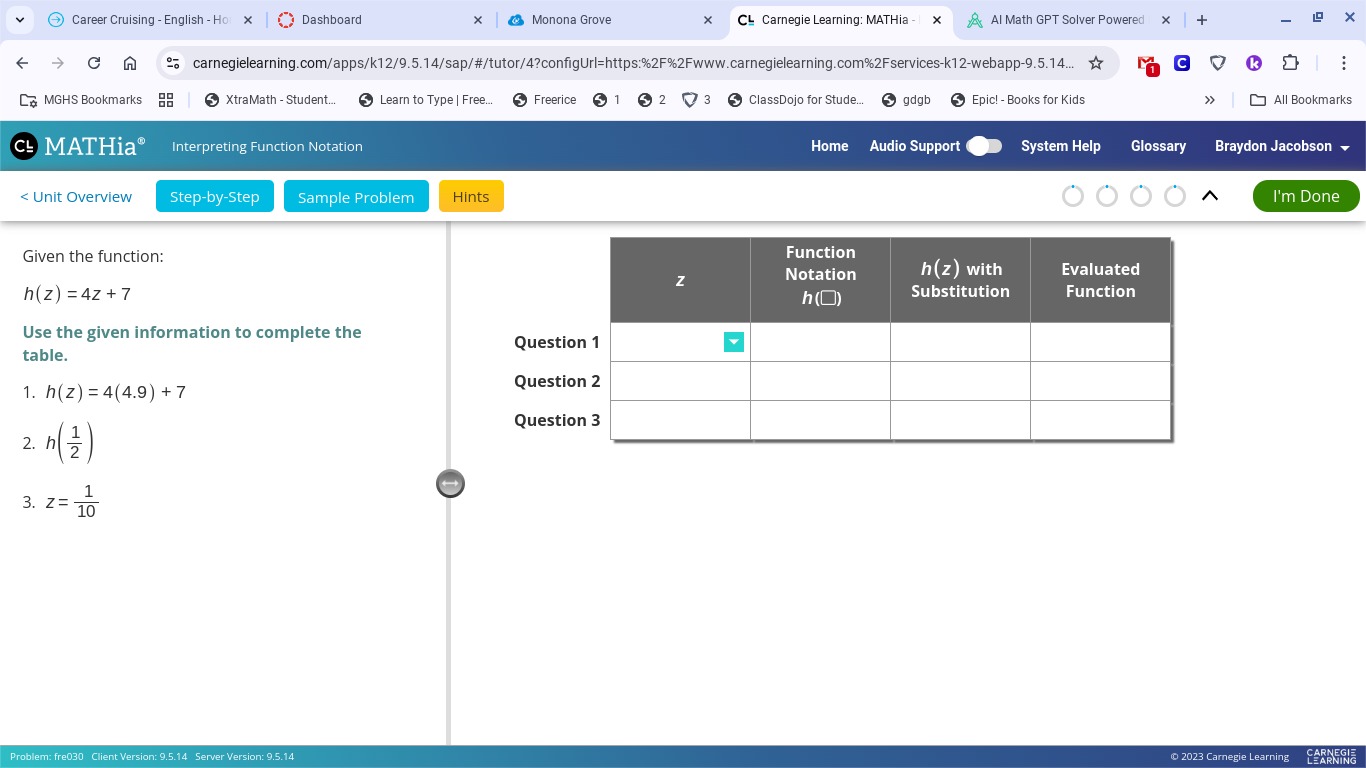
Task: Show Hints
Action: pyautogui.click(x=471, y=196)
